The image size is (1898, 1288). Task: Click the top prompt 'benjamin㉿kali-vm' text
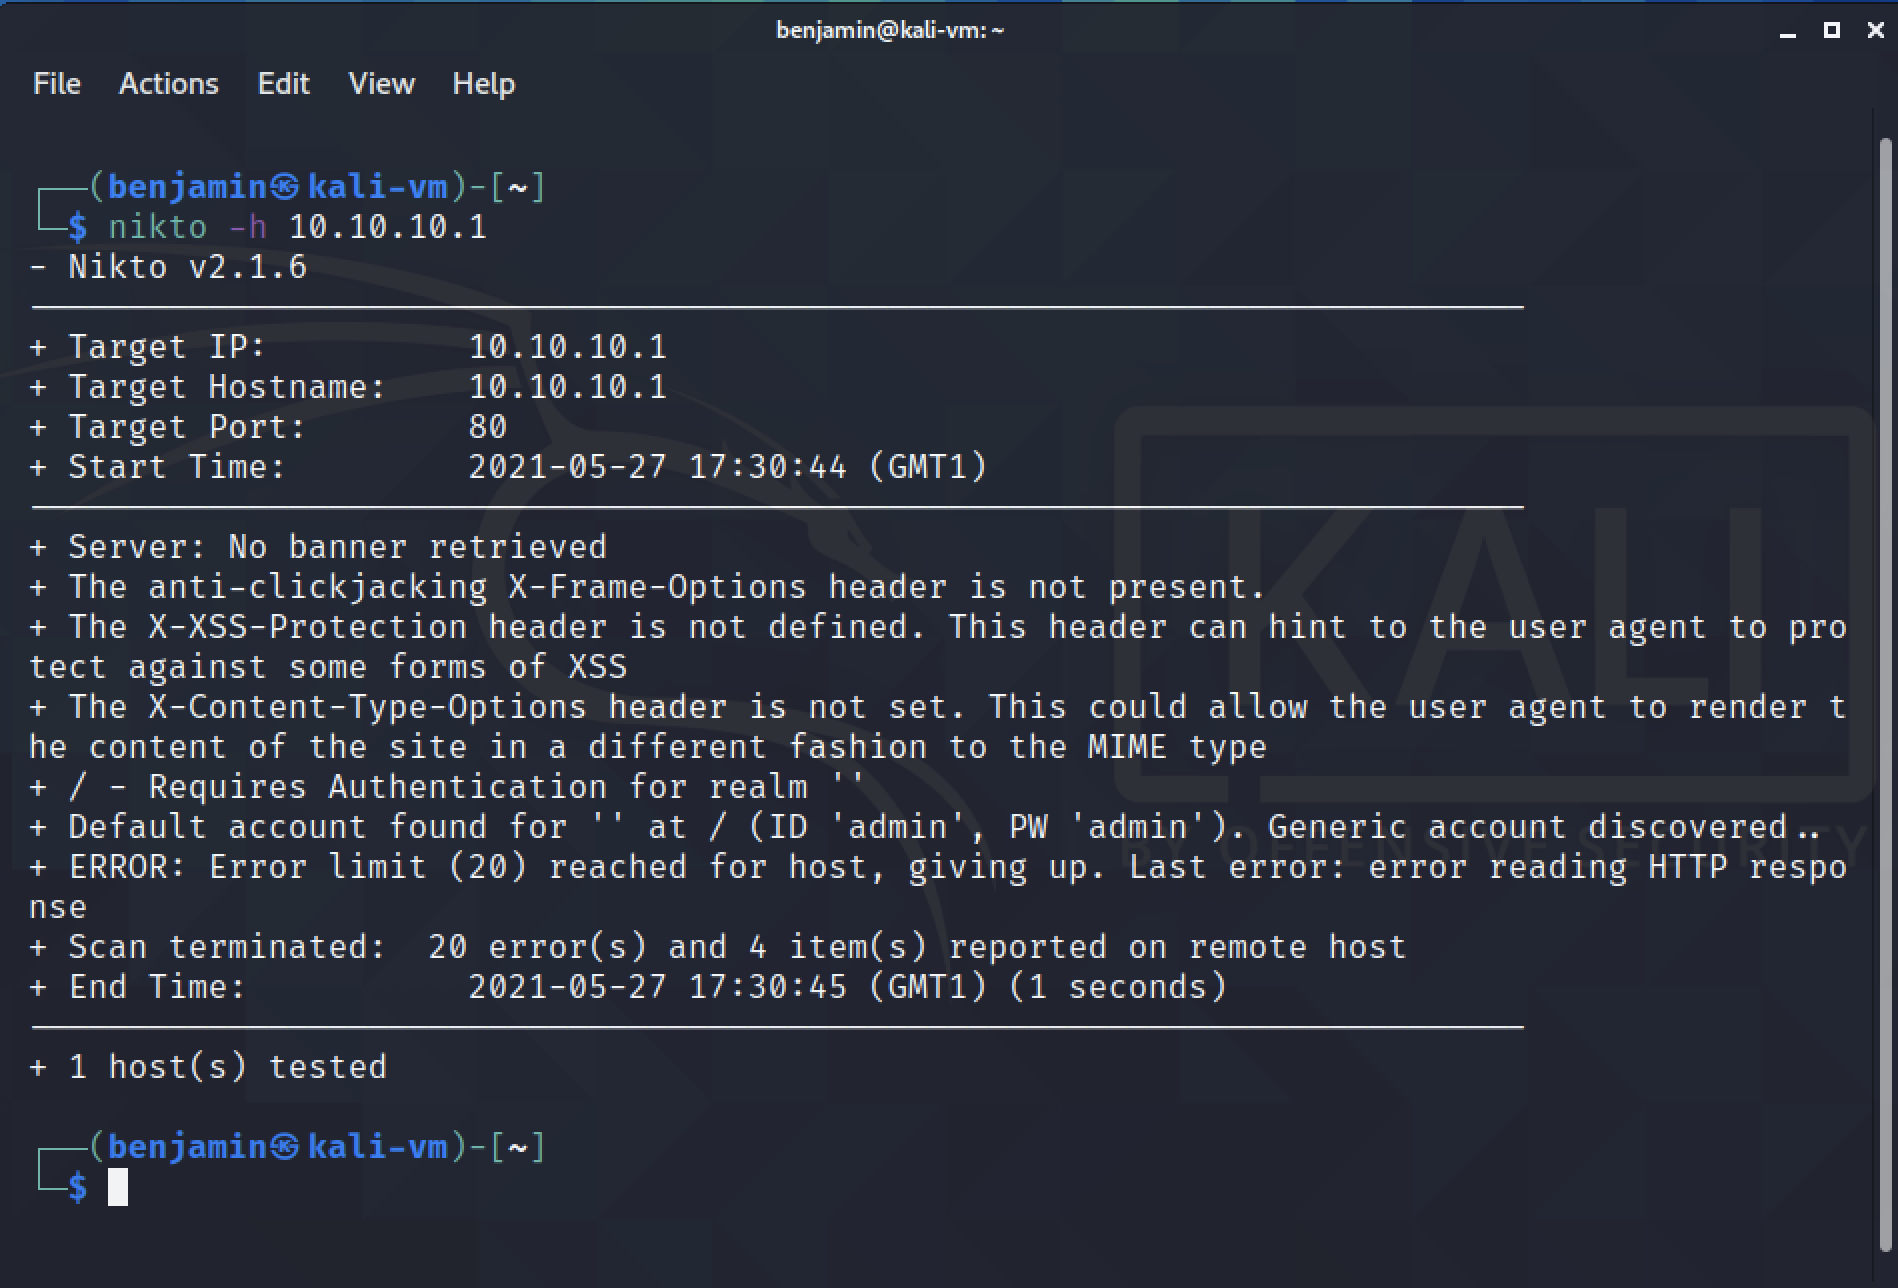coord(277,187)
